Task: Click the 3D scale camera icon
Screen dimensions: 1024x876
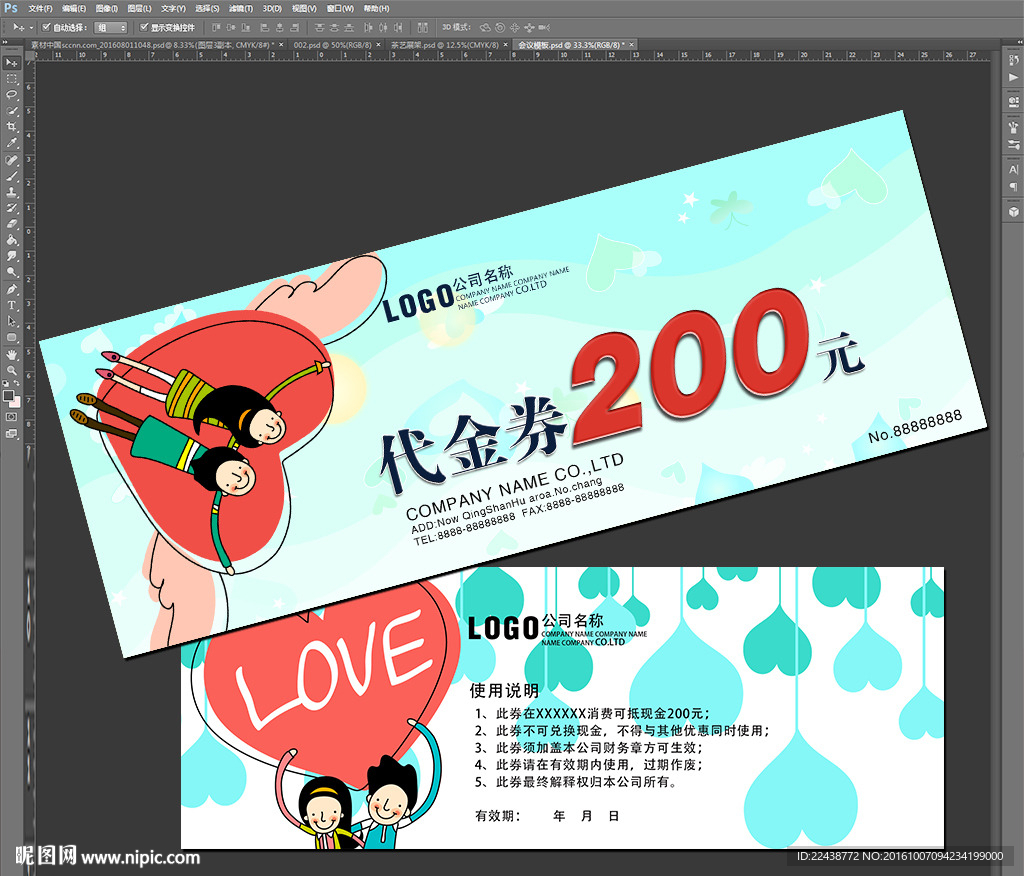Action: tap(544, 27)
